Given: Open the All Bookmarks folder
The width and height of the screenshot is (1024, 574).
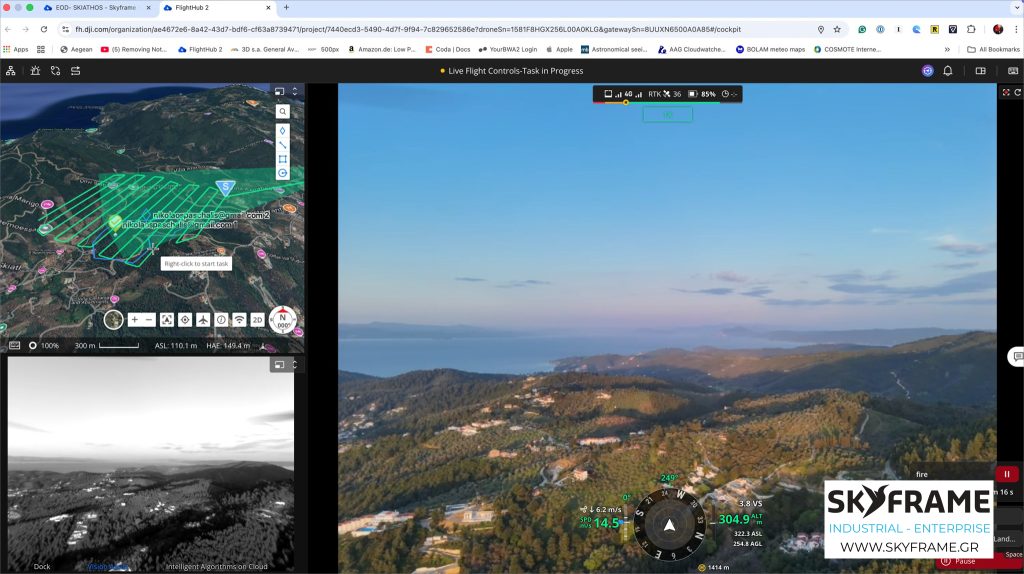Looking at the screenshot, I should click(992, 49).
